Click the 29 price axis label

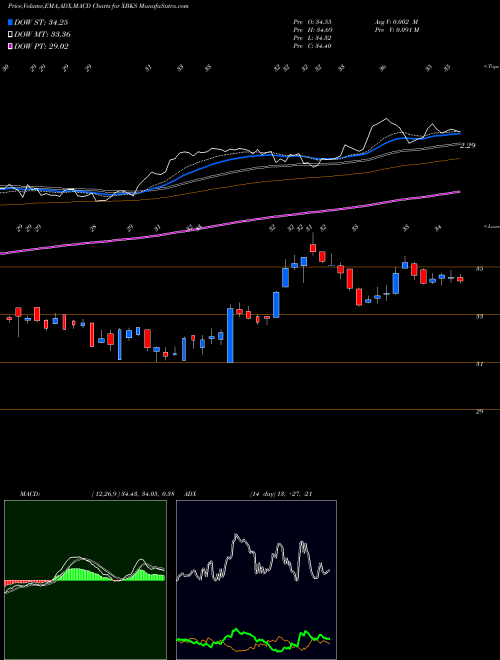(x=479, y=412)
